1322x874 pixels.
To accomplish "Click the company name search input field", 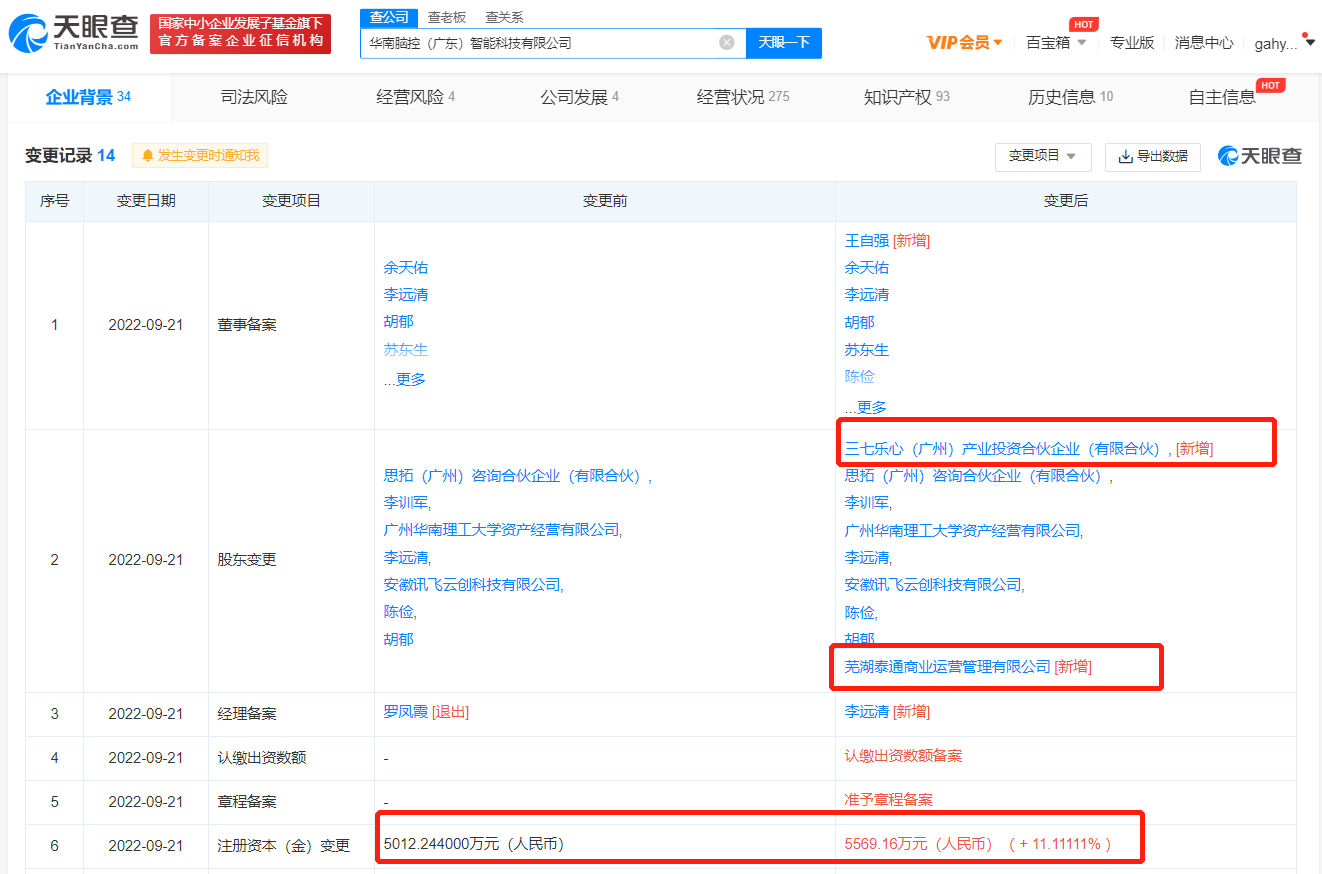I will 540,43.
